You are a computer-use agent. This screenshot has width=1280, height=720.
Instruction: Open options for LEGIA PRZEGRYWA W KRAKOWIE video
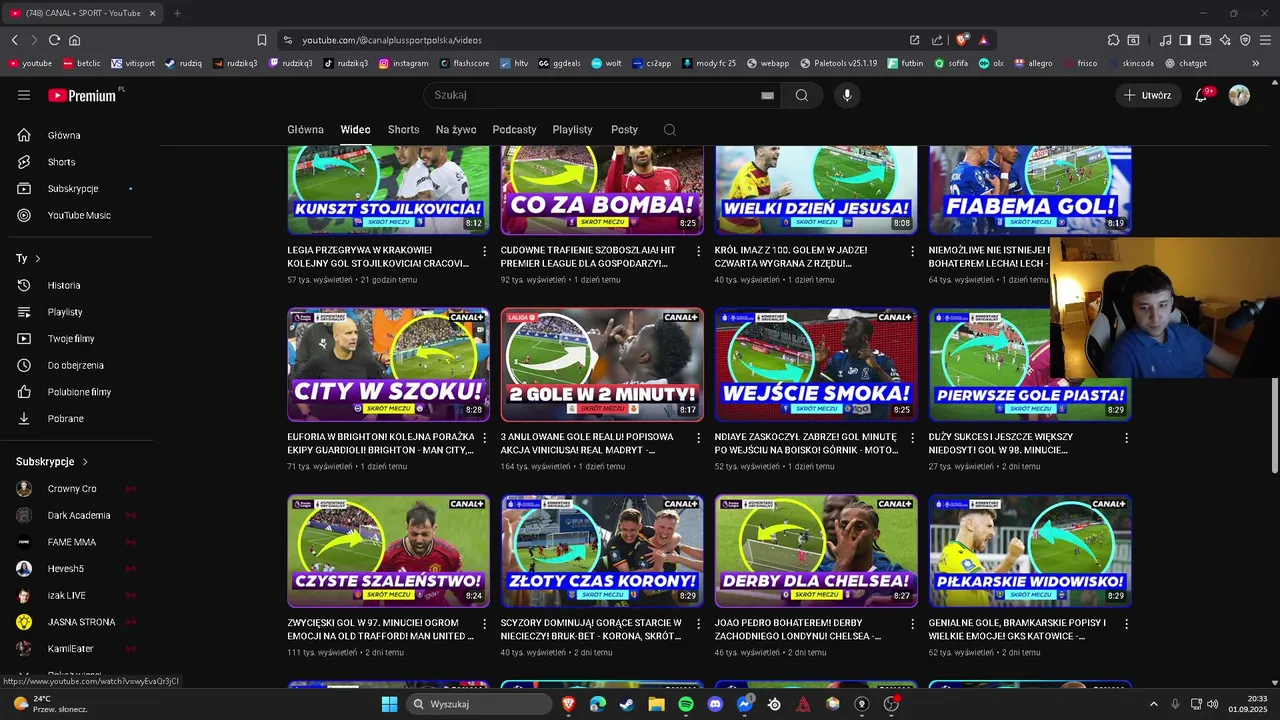pos(485,251)
